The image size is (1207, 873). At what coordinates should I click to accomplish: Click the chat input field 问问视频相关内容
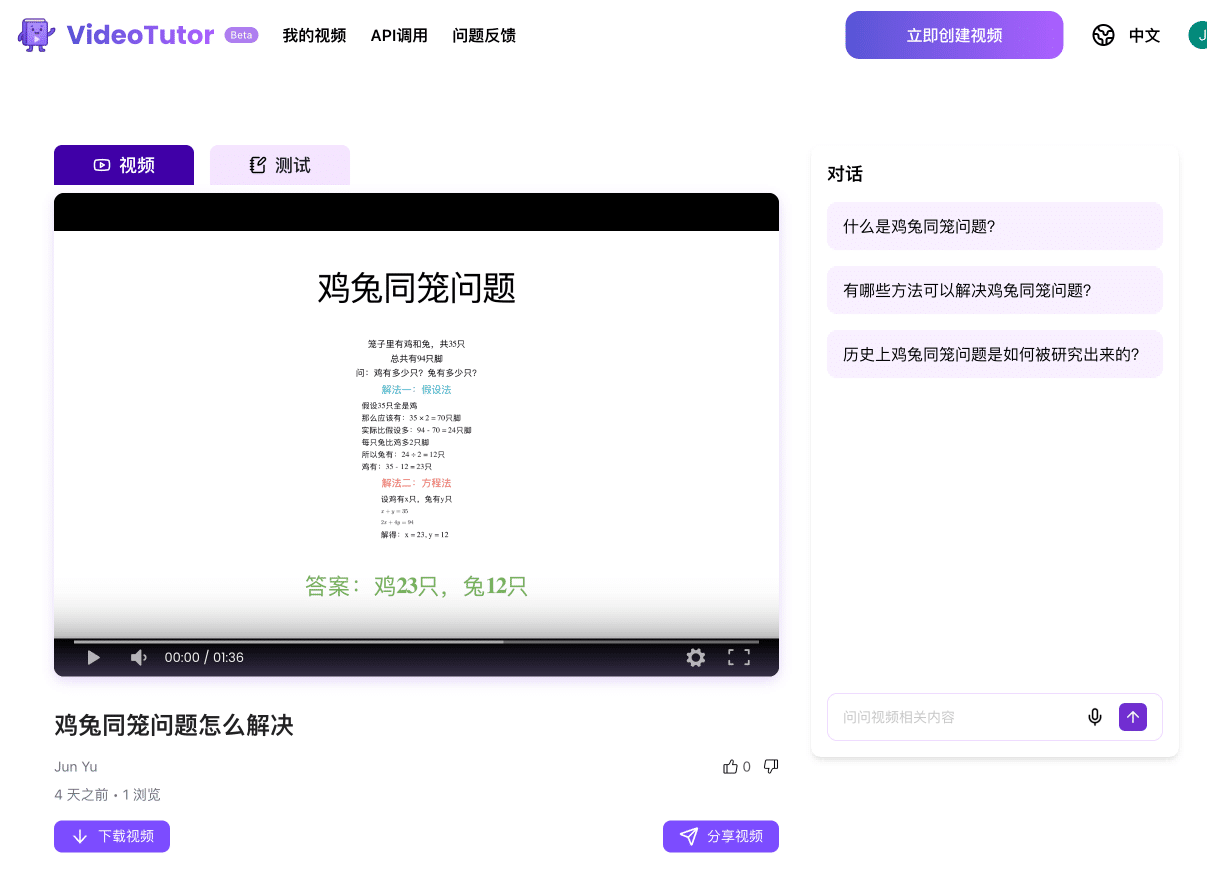coord(950,717)
